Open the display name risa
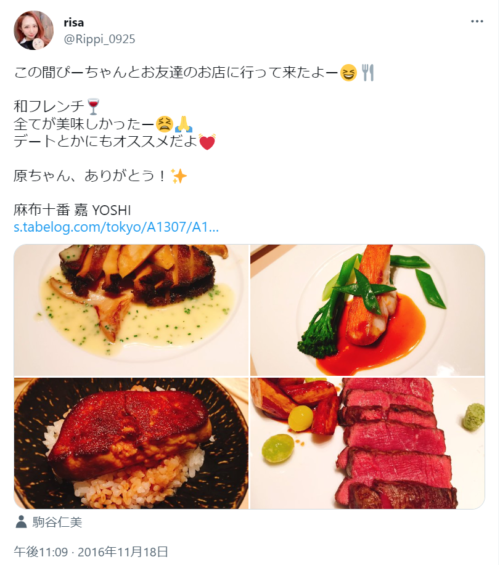500x565 pixels. click(x=74, y=23)
